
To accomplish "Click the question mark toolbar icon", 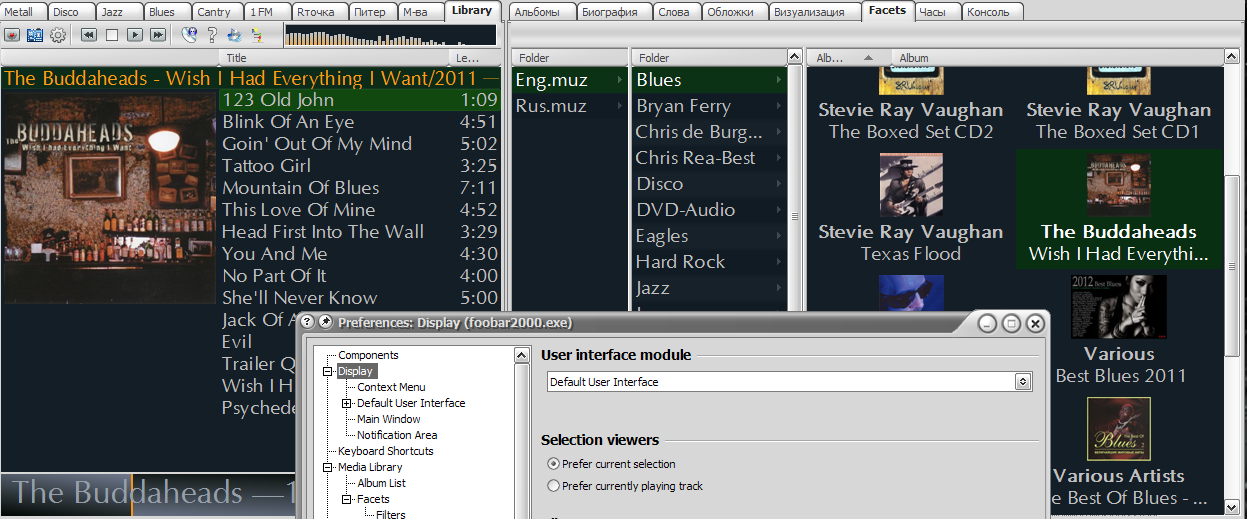I will (x=212, y=35).
